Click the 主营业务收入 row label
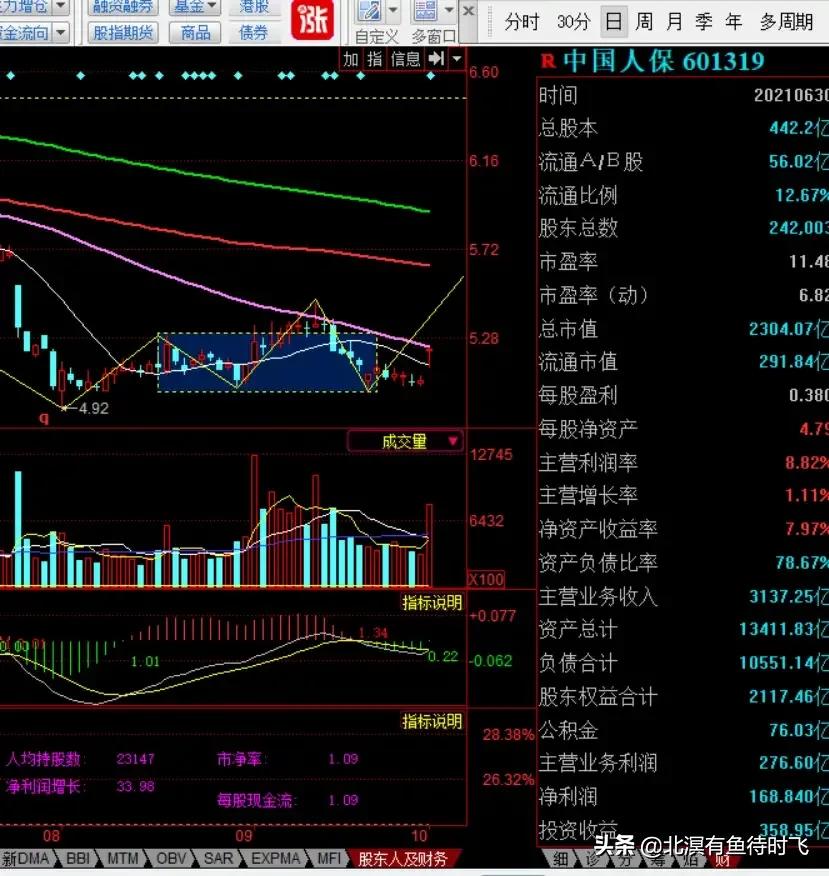Image resolution: width=829 pixels, height=876 pixels. [598, 596]
